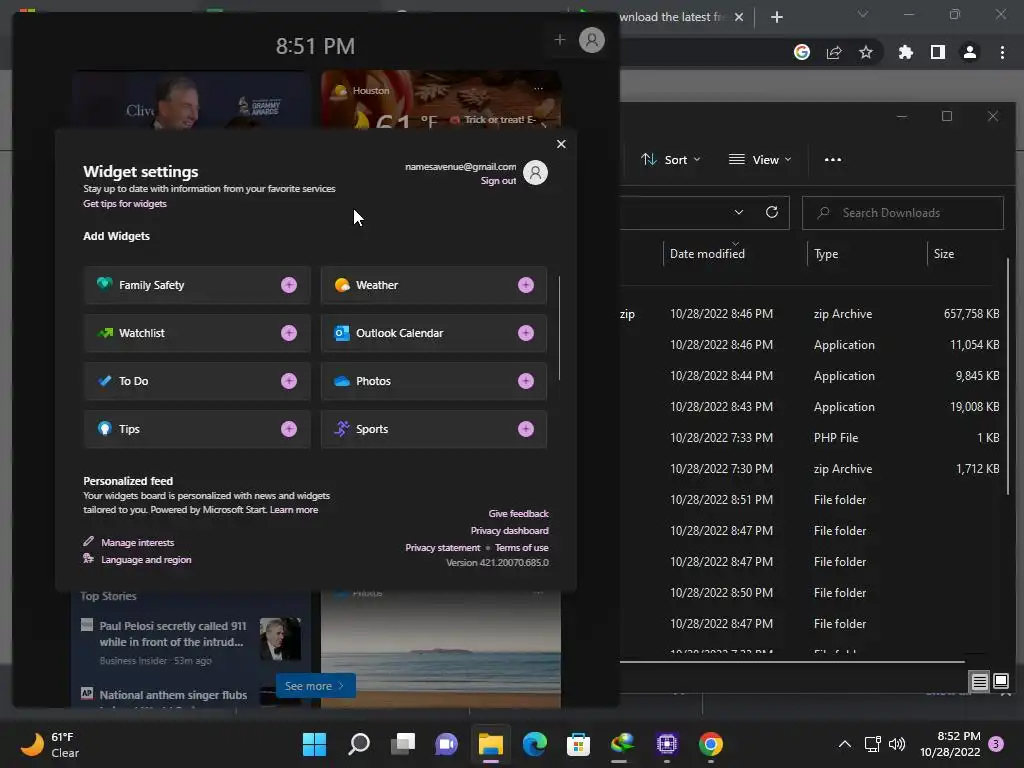Open Language and region settings
The image size is (1024, 768).
(146, 560)
